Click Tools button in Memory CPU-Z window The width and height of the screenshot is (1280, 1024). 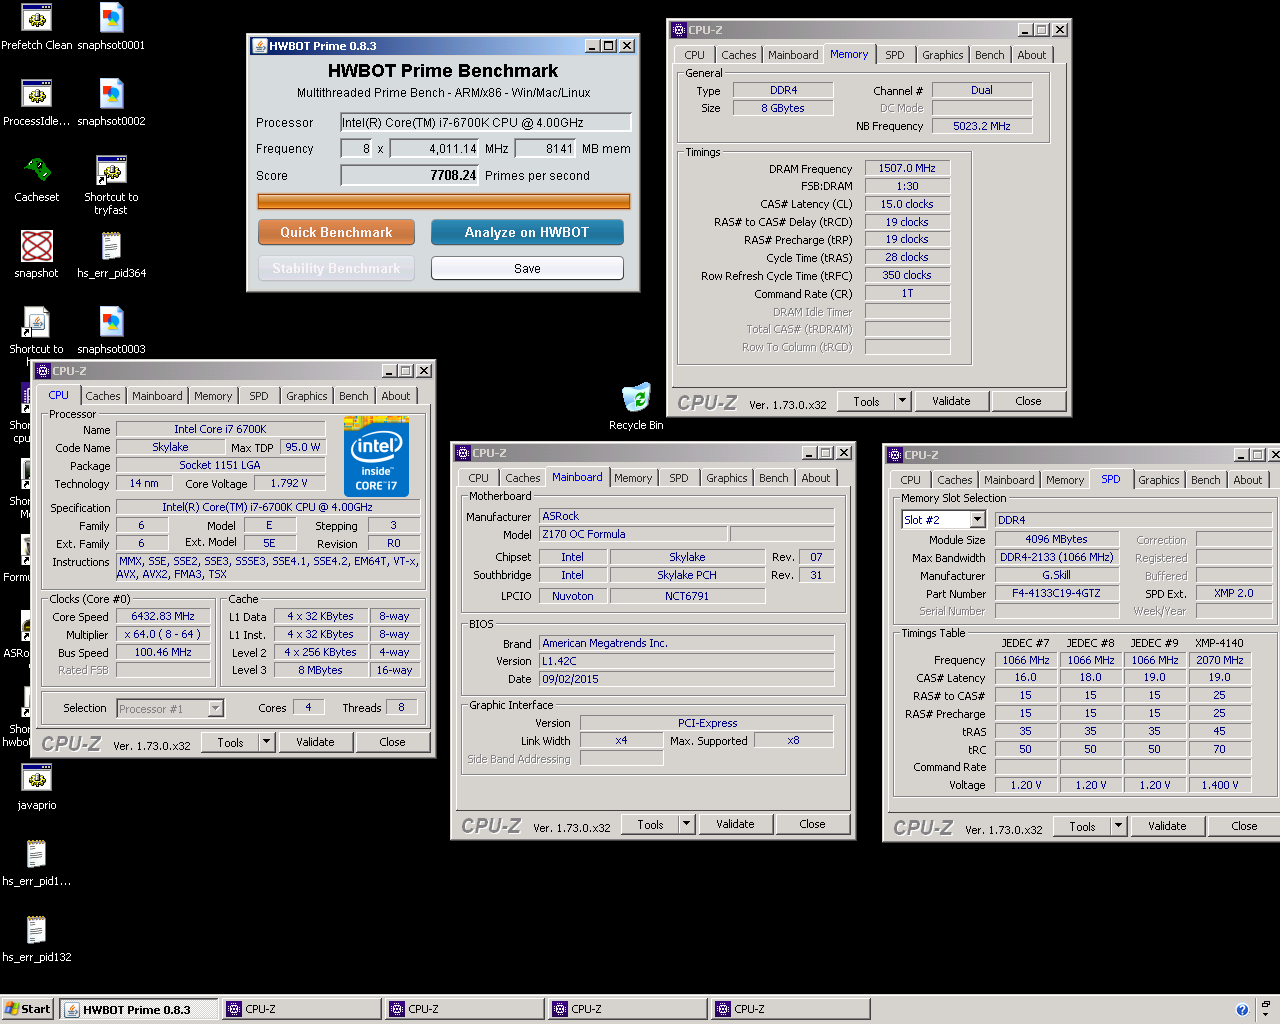(x=866, y=401)
